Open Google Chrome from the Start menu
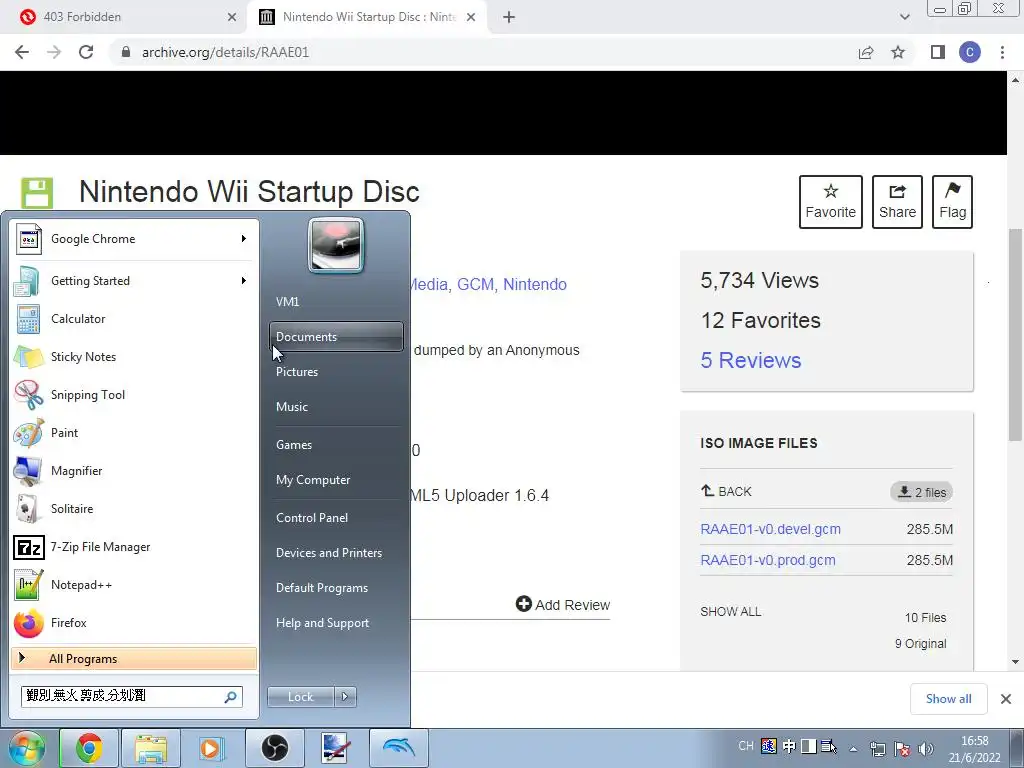Screen dimensions: 1024x768 pos(134,239)
